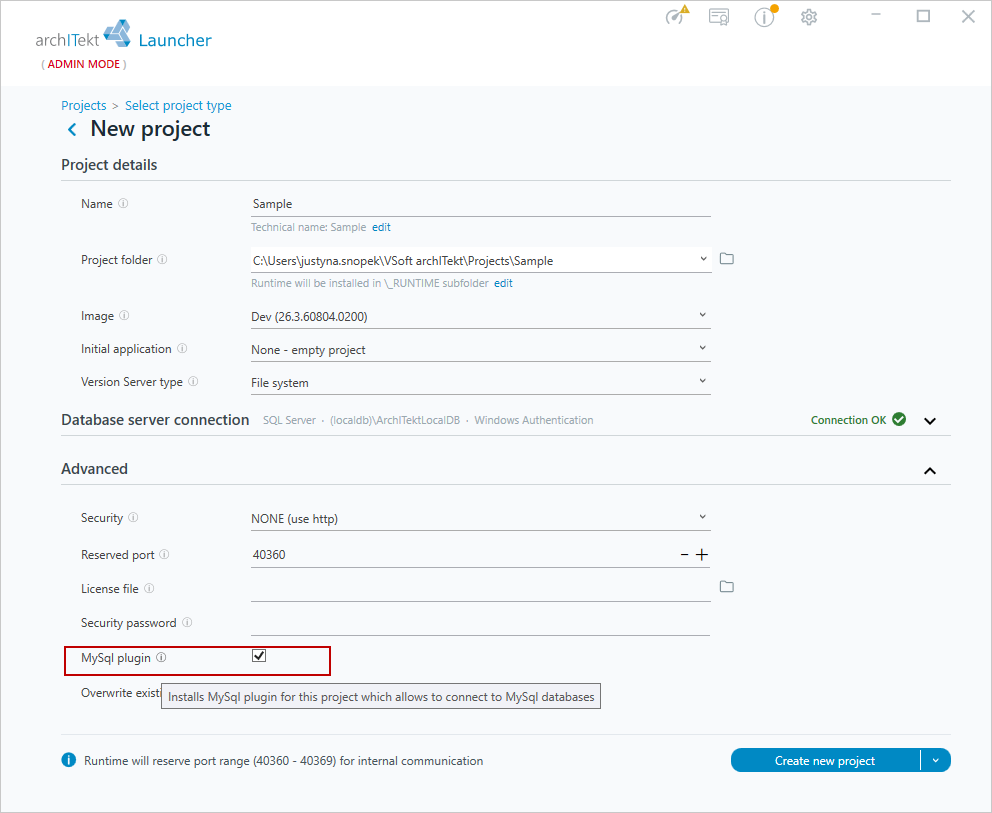
Task: Open the settings gear icon
Action: 809,17
